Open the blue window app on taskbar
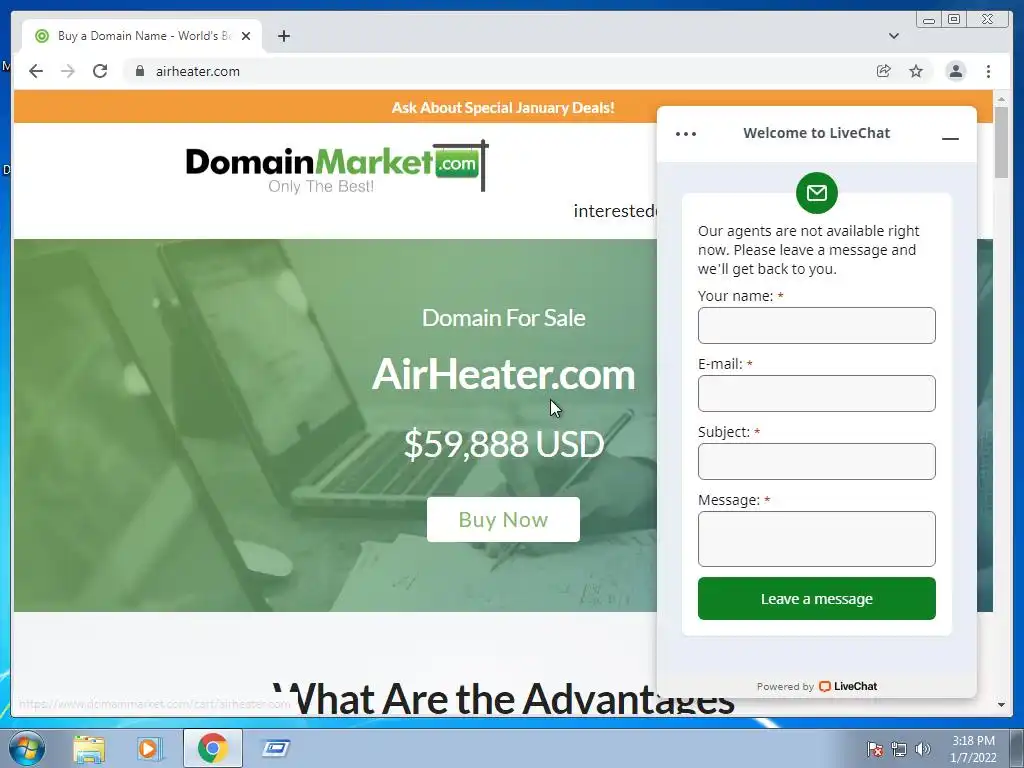The width and height of the screenshot is (1024, 768). (276, 748)
